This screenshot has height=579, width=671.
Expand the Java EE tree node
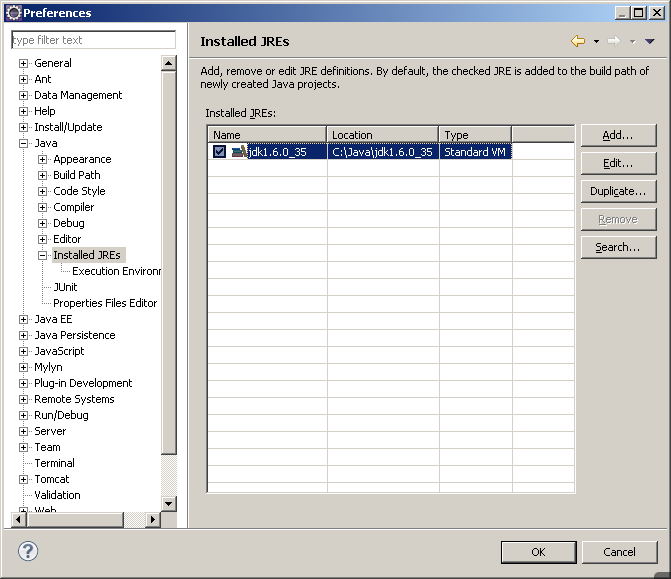[24, 319]
